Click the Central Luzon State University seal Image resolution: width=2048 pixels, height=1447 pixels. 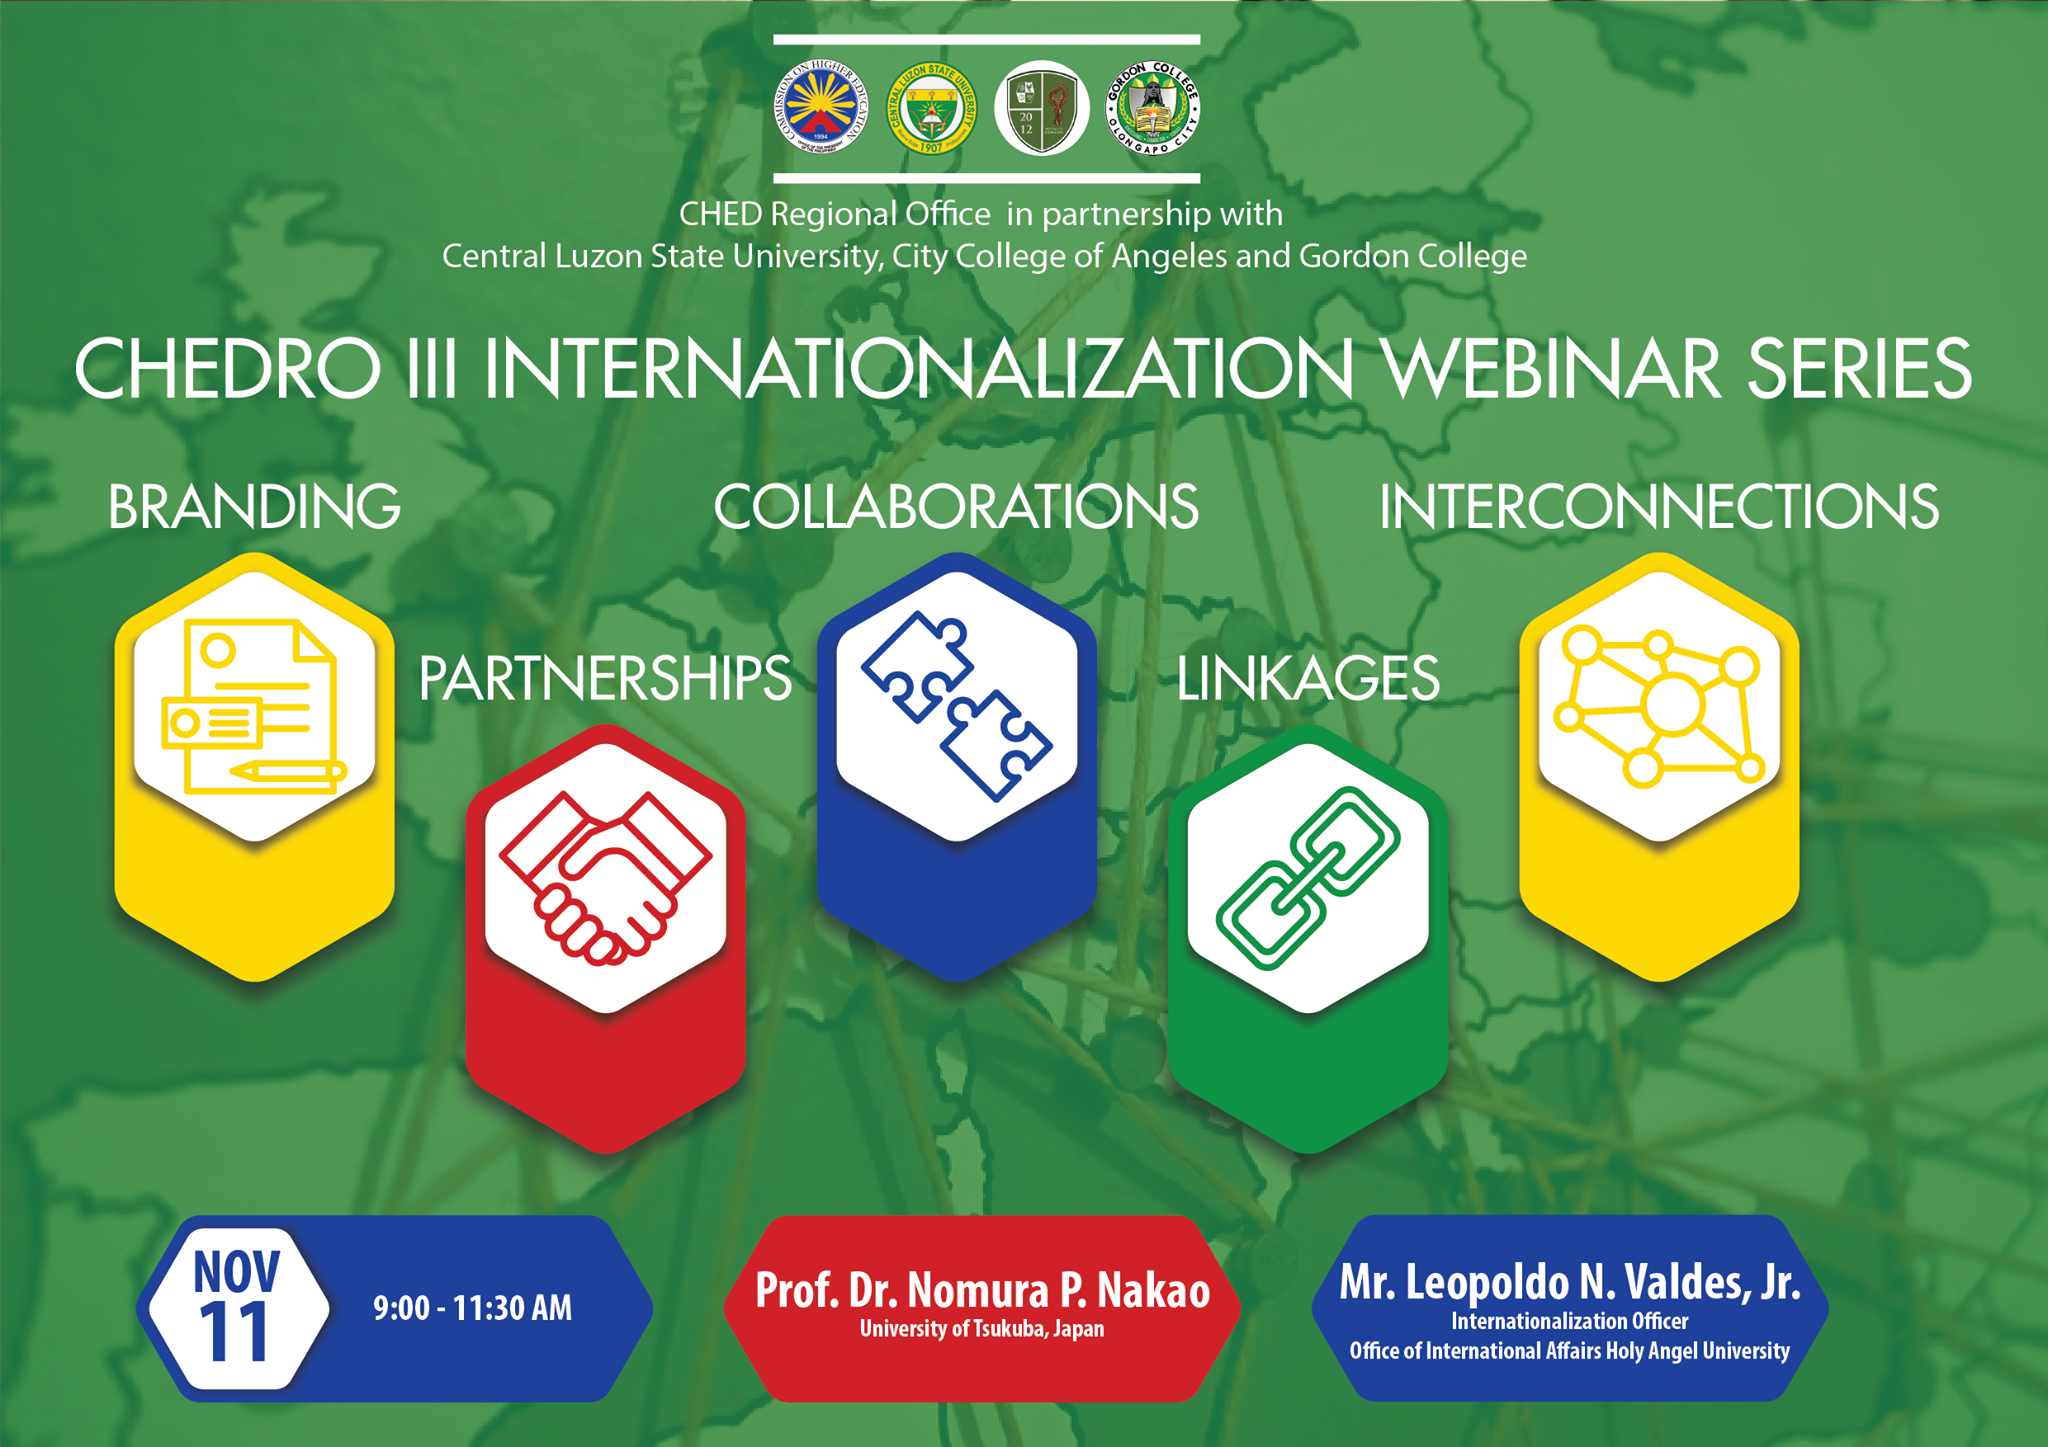pyautogui.click(x=931, y=108)
